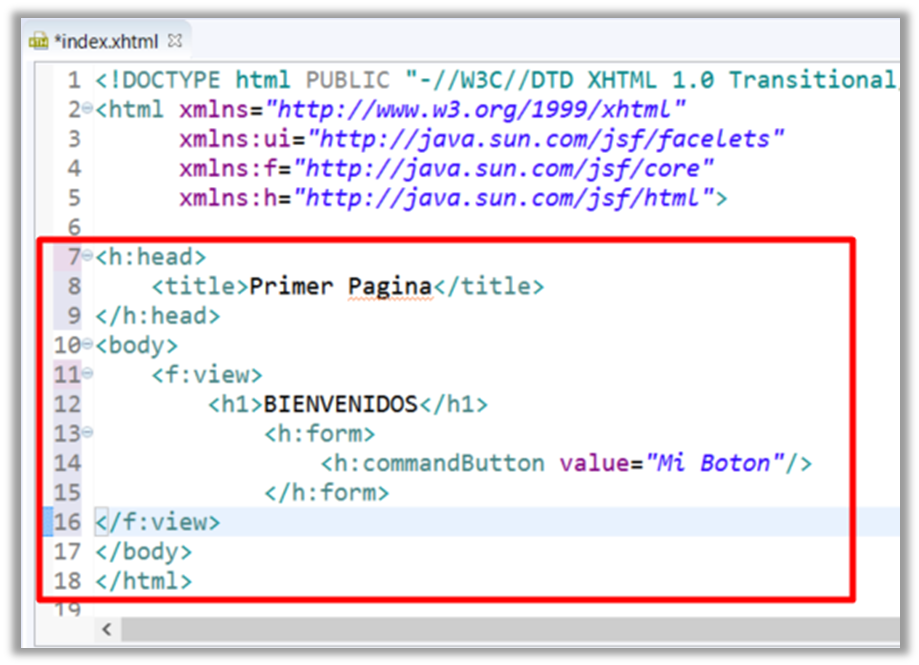Collapse the h:head fold on line 7
The image size is (919, 665).
pyautogui.click(x=88, y=257)
